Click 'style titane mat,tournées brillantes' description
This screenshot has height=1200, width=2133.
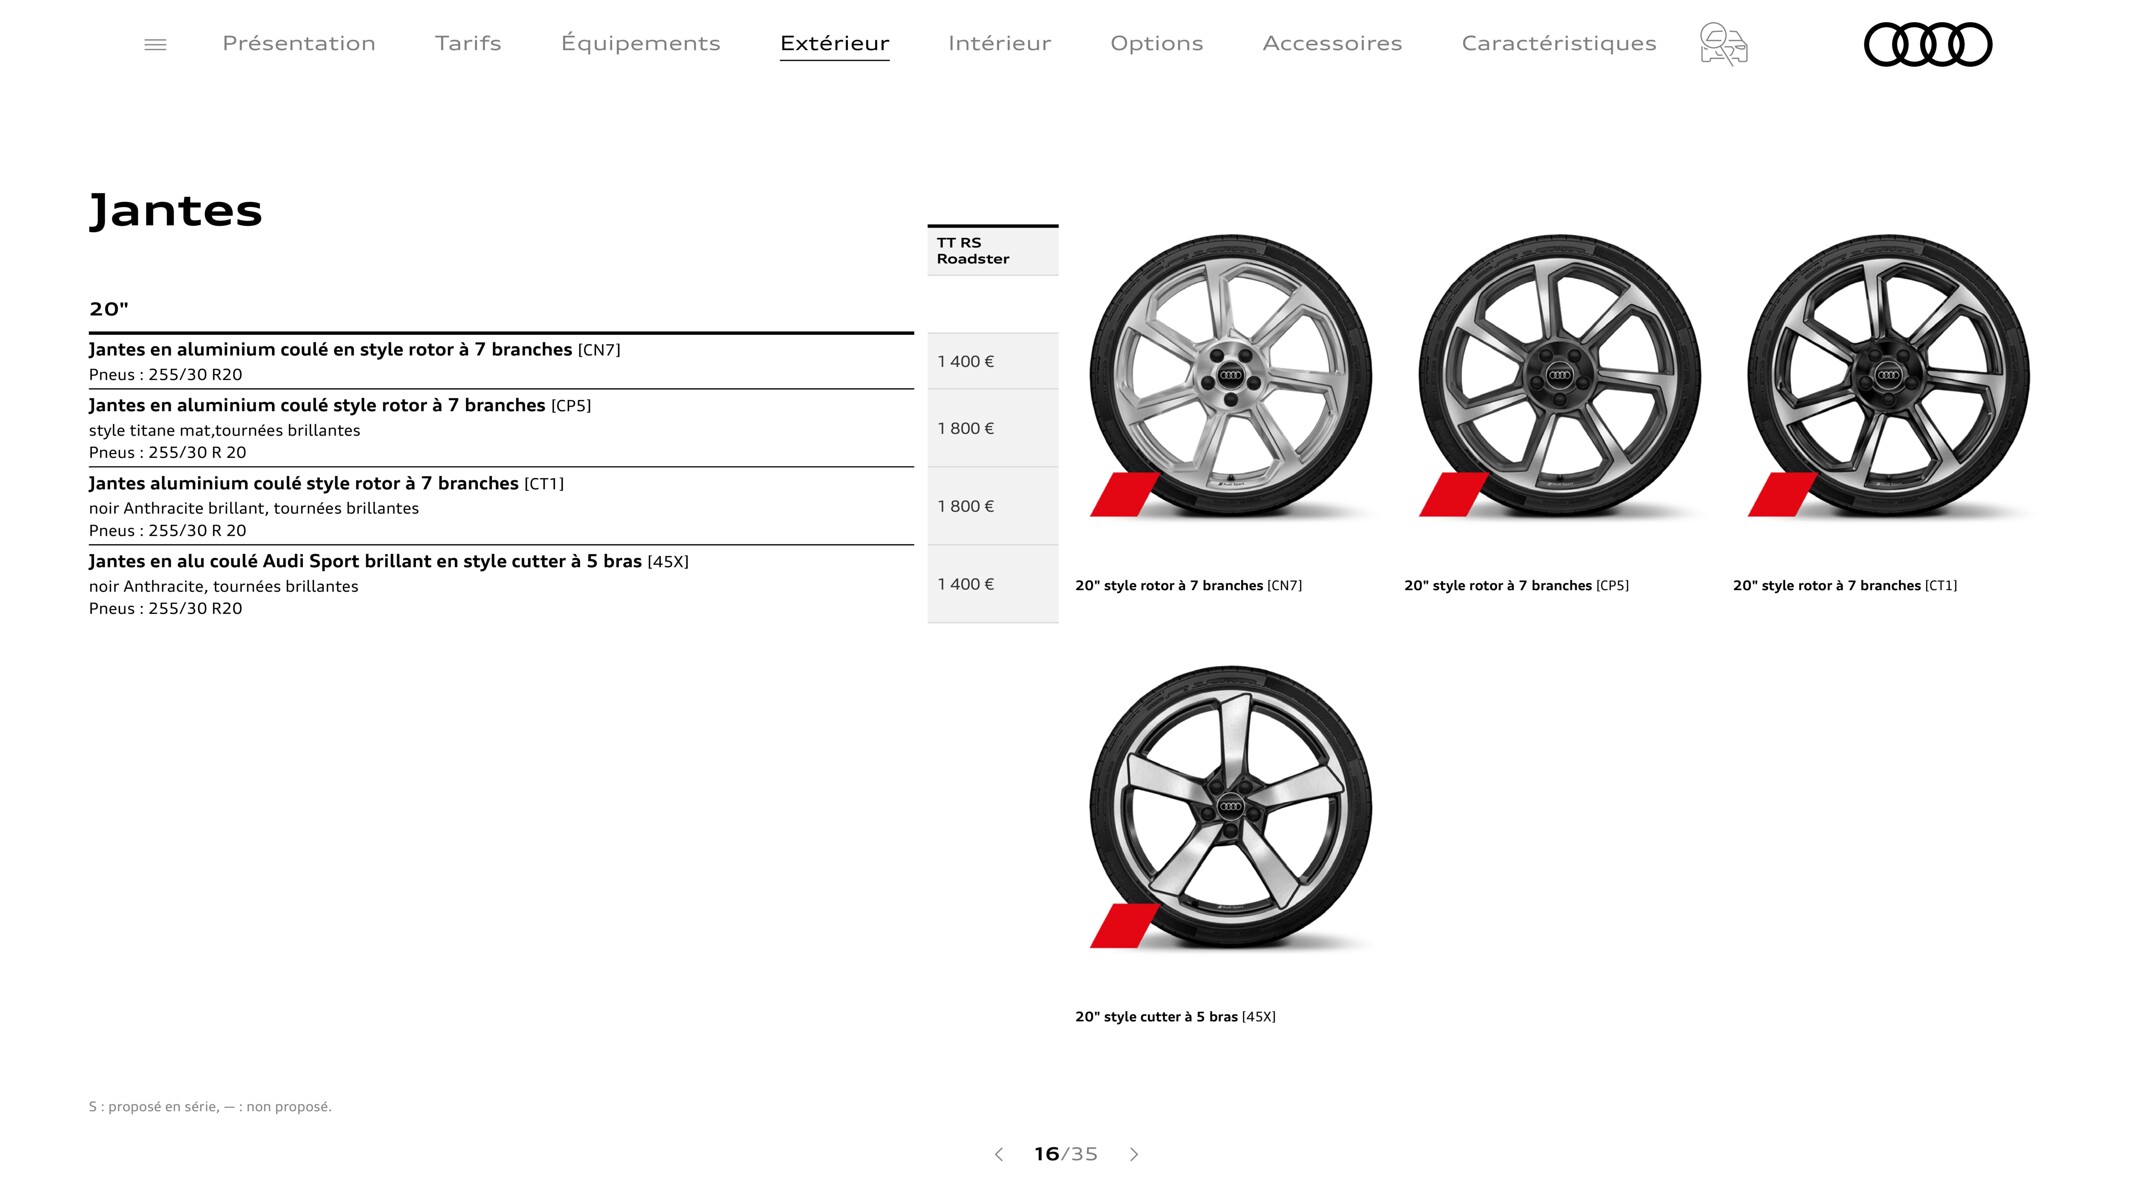(224, 430)
